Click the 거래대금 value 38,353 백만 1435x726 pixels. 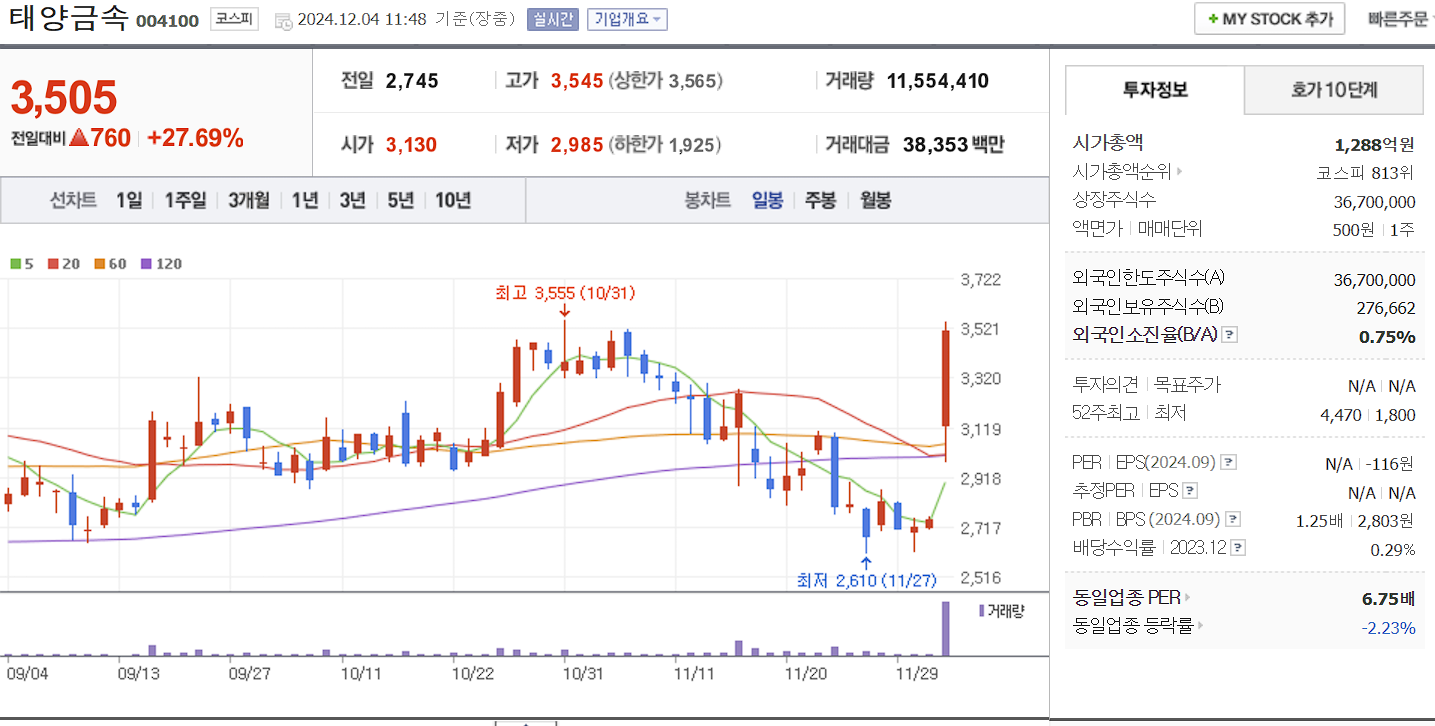pyautogui.click(x=953, y=144)
